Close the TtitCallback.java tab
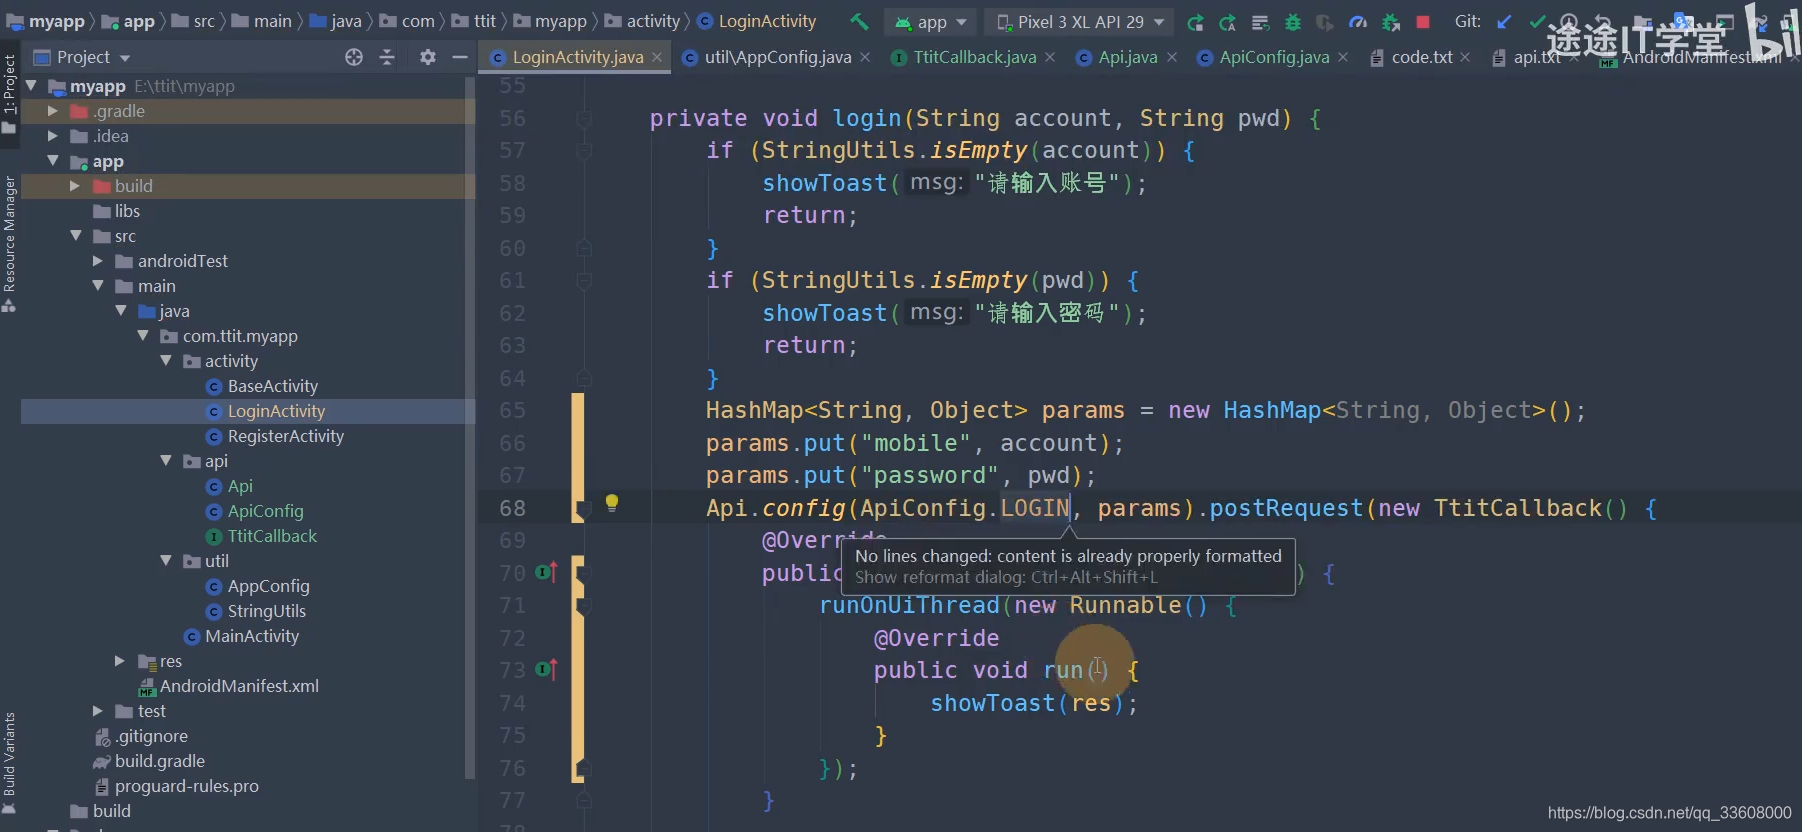 click(x=1050, y=57)
